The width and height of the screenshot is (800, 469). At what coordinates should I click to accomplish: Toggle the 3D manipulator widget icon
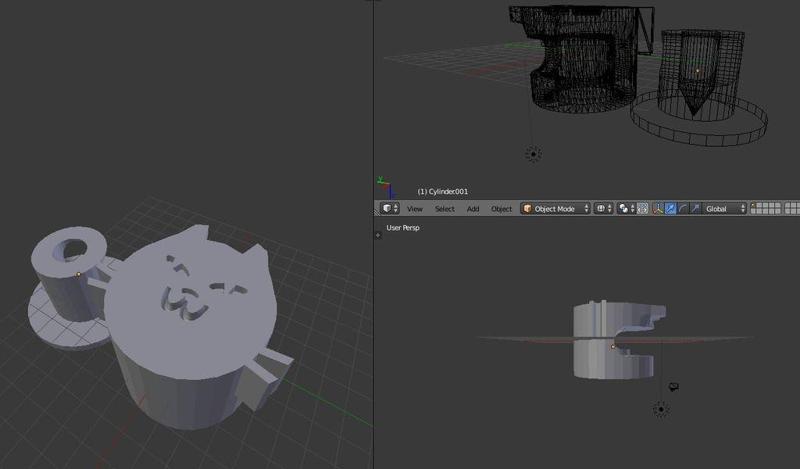pos(658,208)
